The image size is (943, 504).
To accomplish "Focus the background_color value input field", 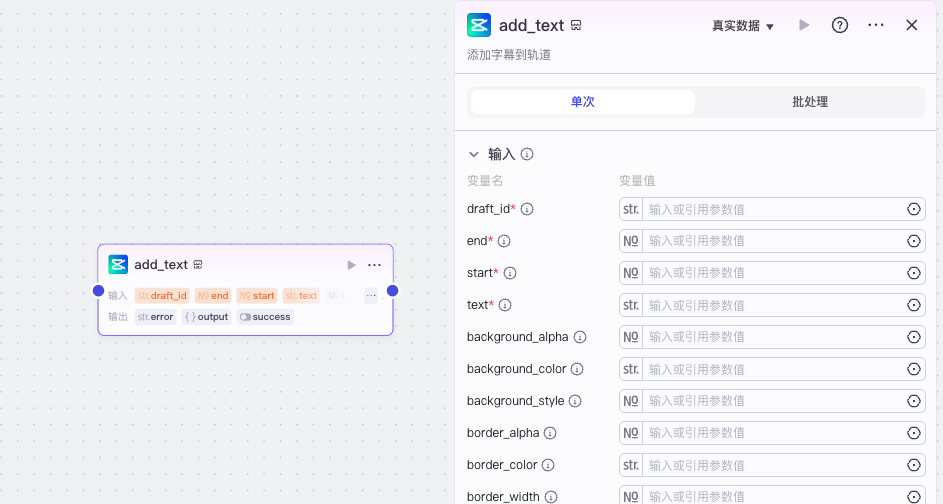I will [x=772, y=369].
